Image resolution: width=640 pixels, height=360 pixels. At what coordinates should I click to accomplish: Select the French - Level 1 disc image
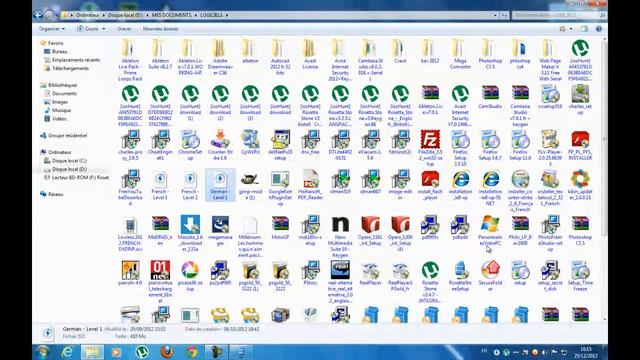[x=160, y=179]
